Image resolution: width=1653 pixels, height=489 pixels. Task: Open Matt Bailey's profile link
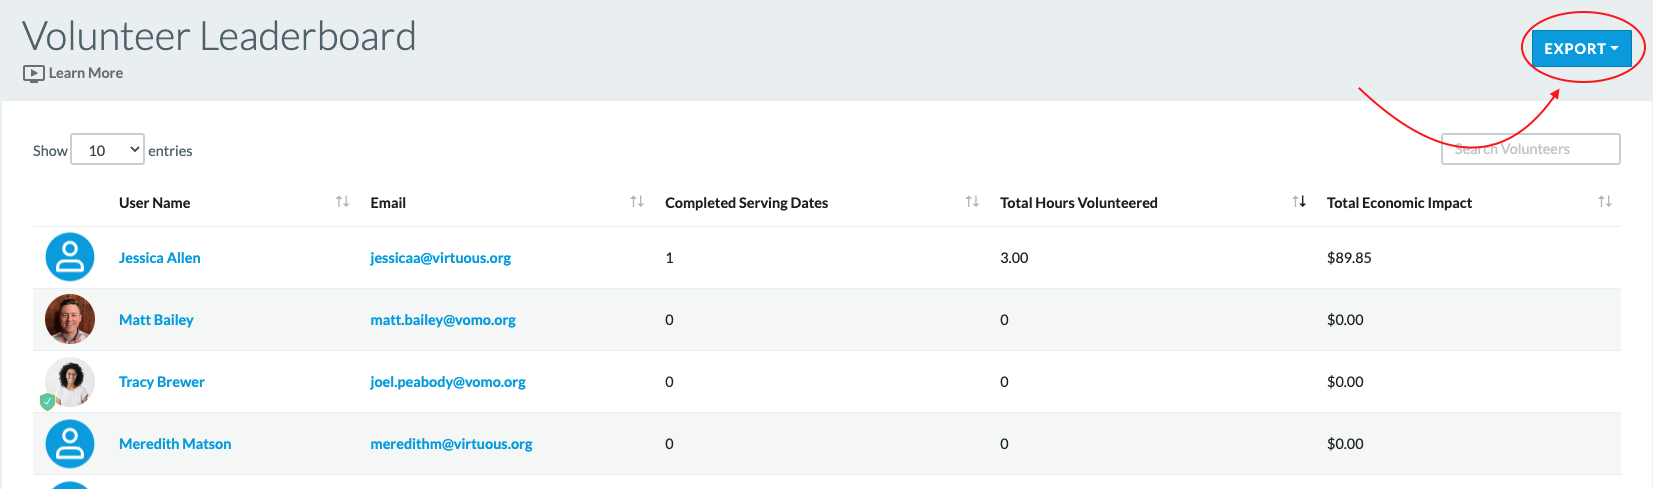click(156, 320)
